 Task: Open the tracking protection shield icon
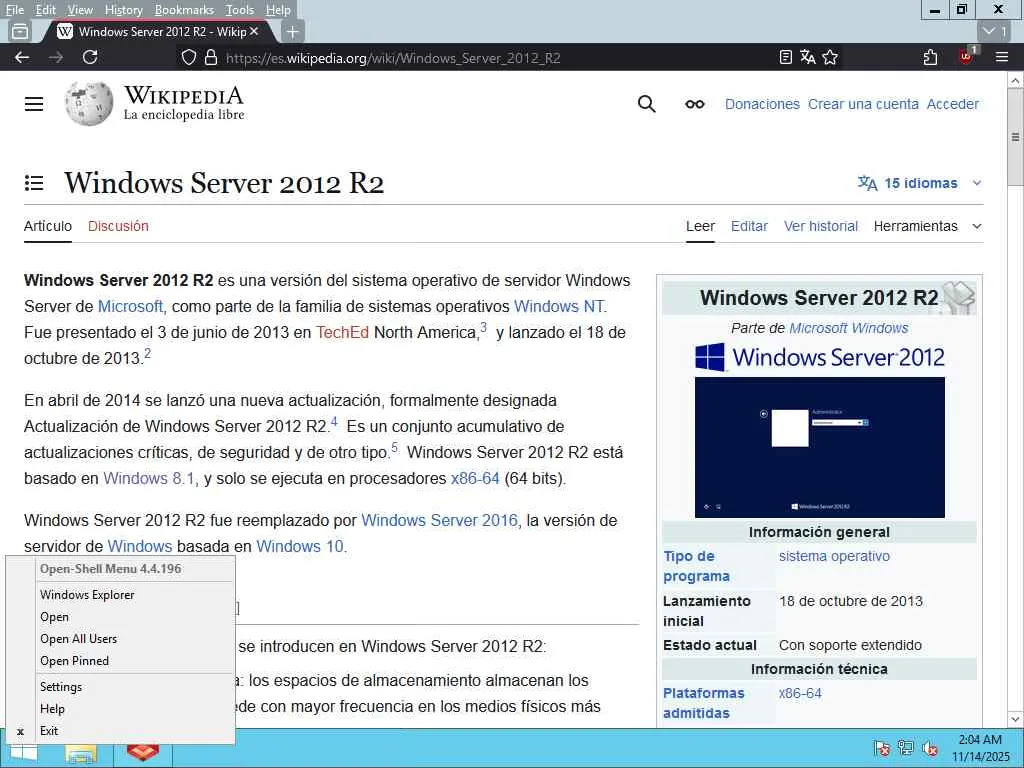pyautogui.click(x=189, y=57)
